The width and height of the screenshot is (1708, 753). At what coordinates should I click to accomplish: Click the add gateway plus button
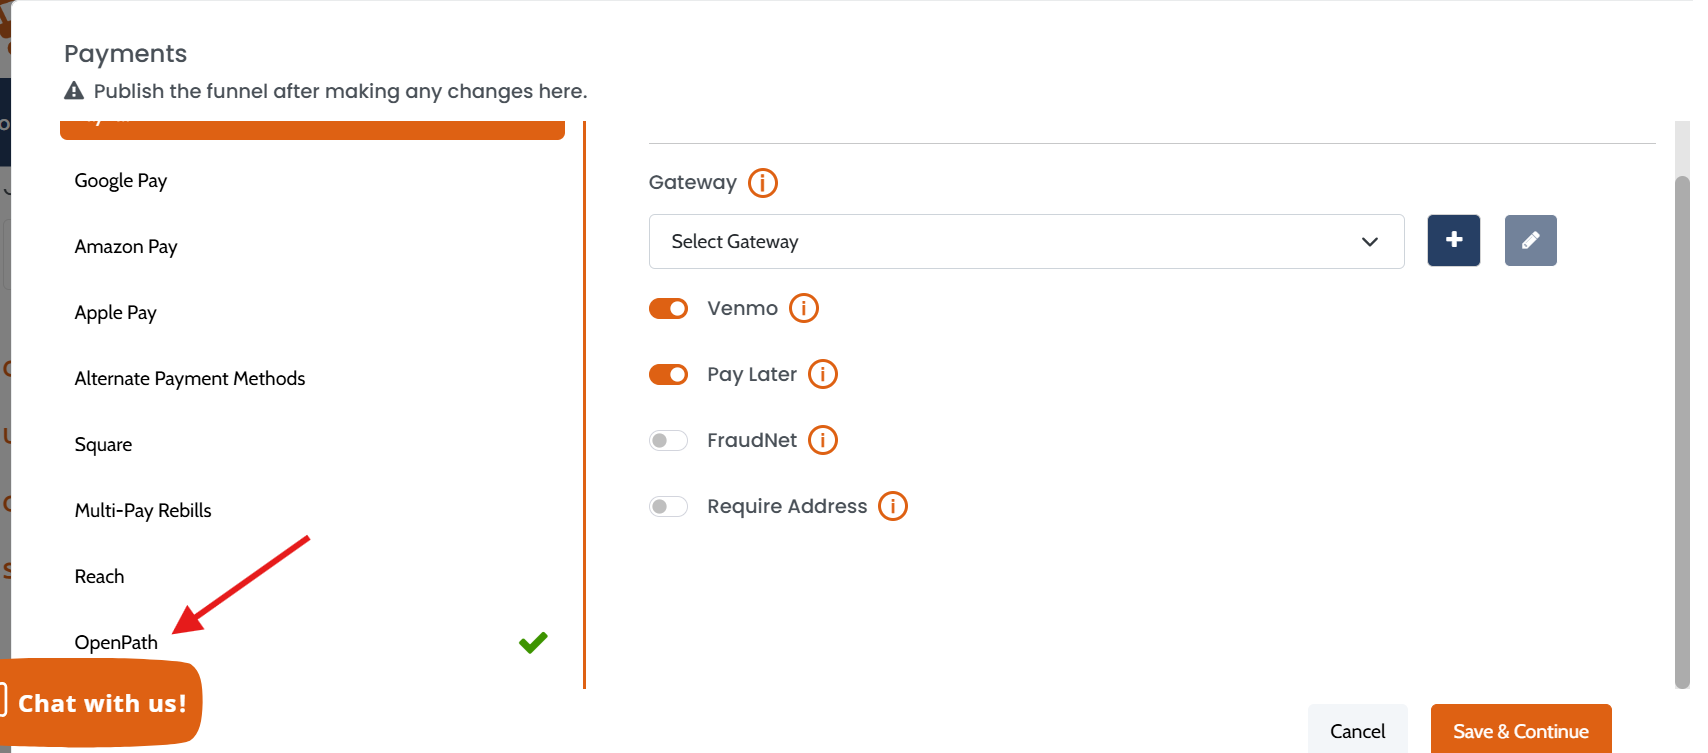coord(1453,240)
